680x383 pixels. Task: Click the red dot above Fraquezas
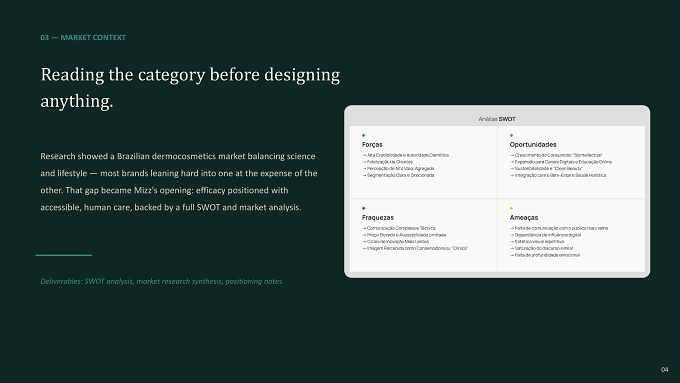point(363,208)
